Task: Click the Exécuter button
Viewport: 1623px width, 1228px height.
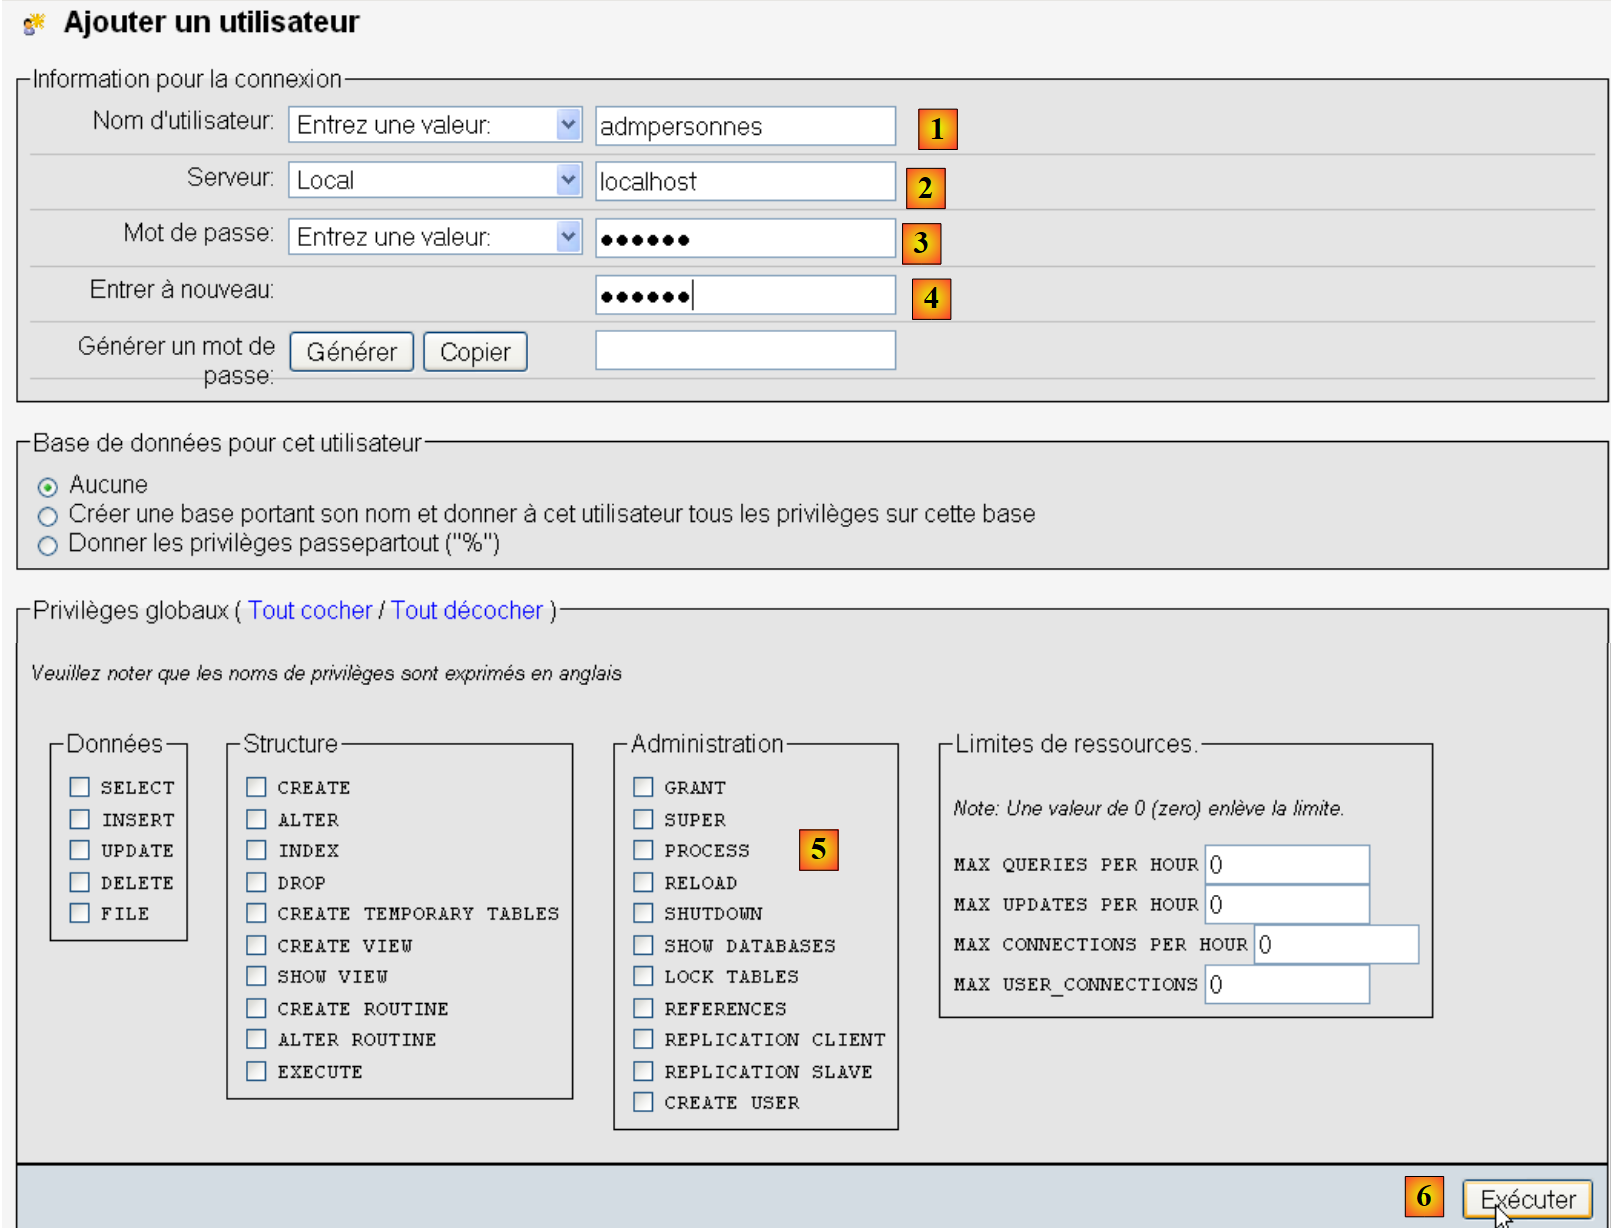Action: [x=1527, y=1199]
